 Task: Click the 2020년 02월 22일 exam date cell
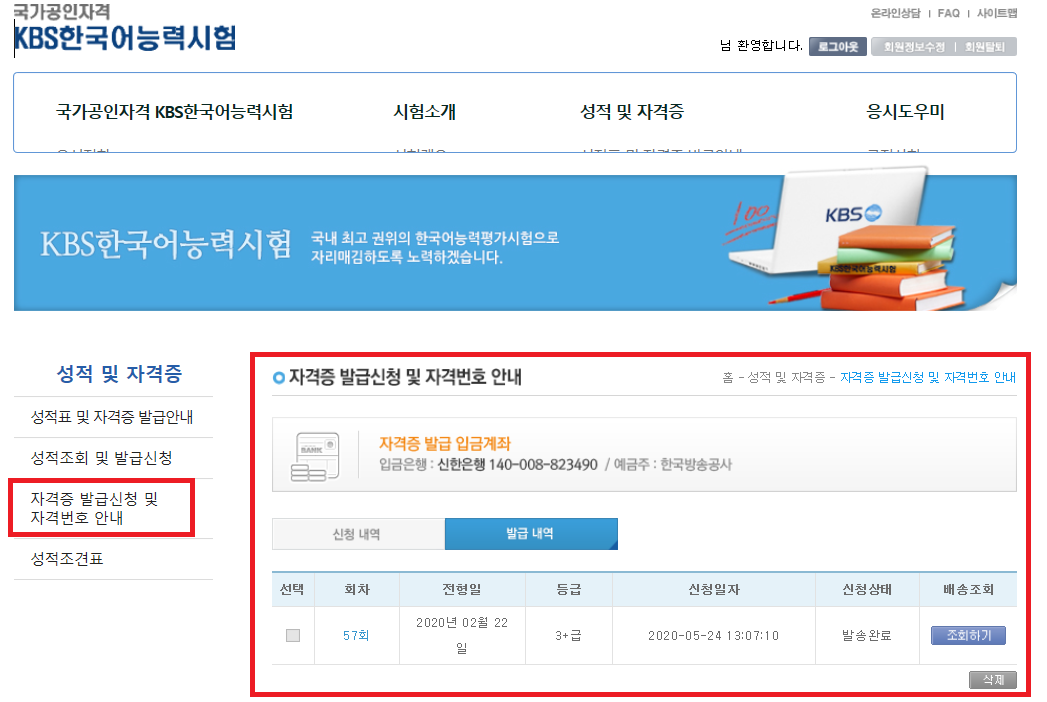click(462, 635)
